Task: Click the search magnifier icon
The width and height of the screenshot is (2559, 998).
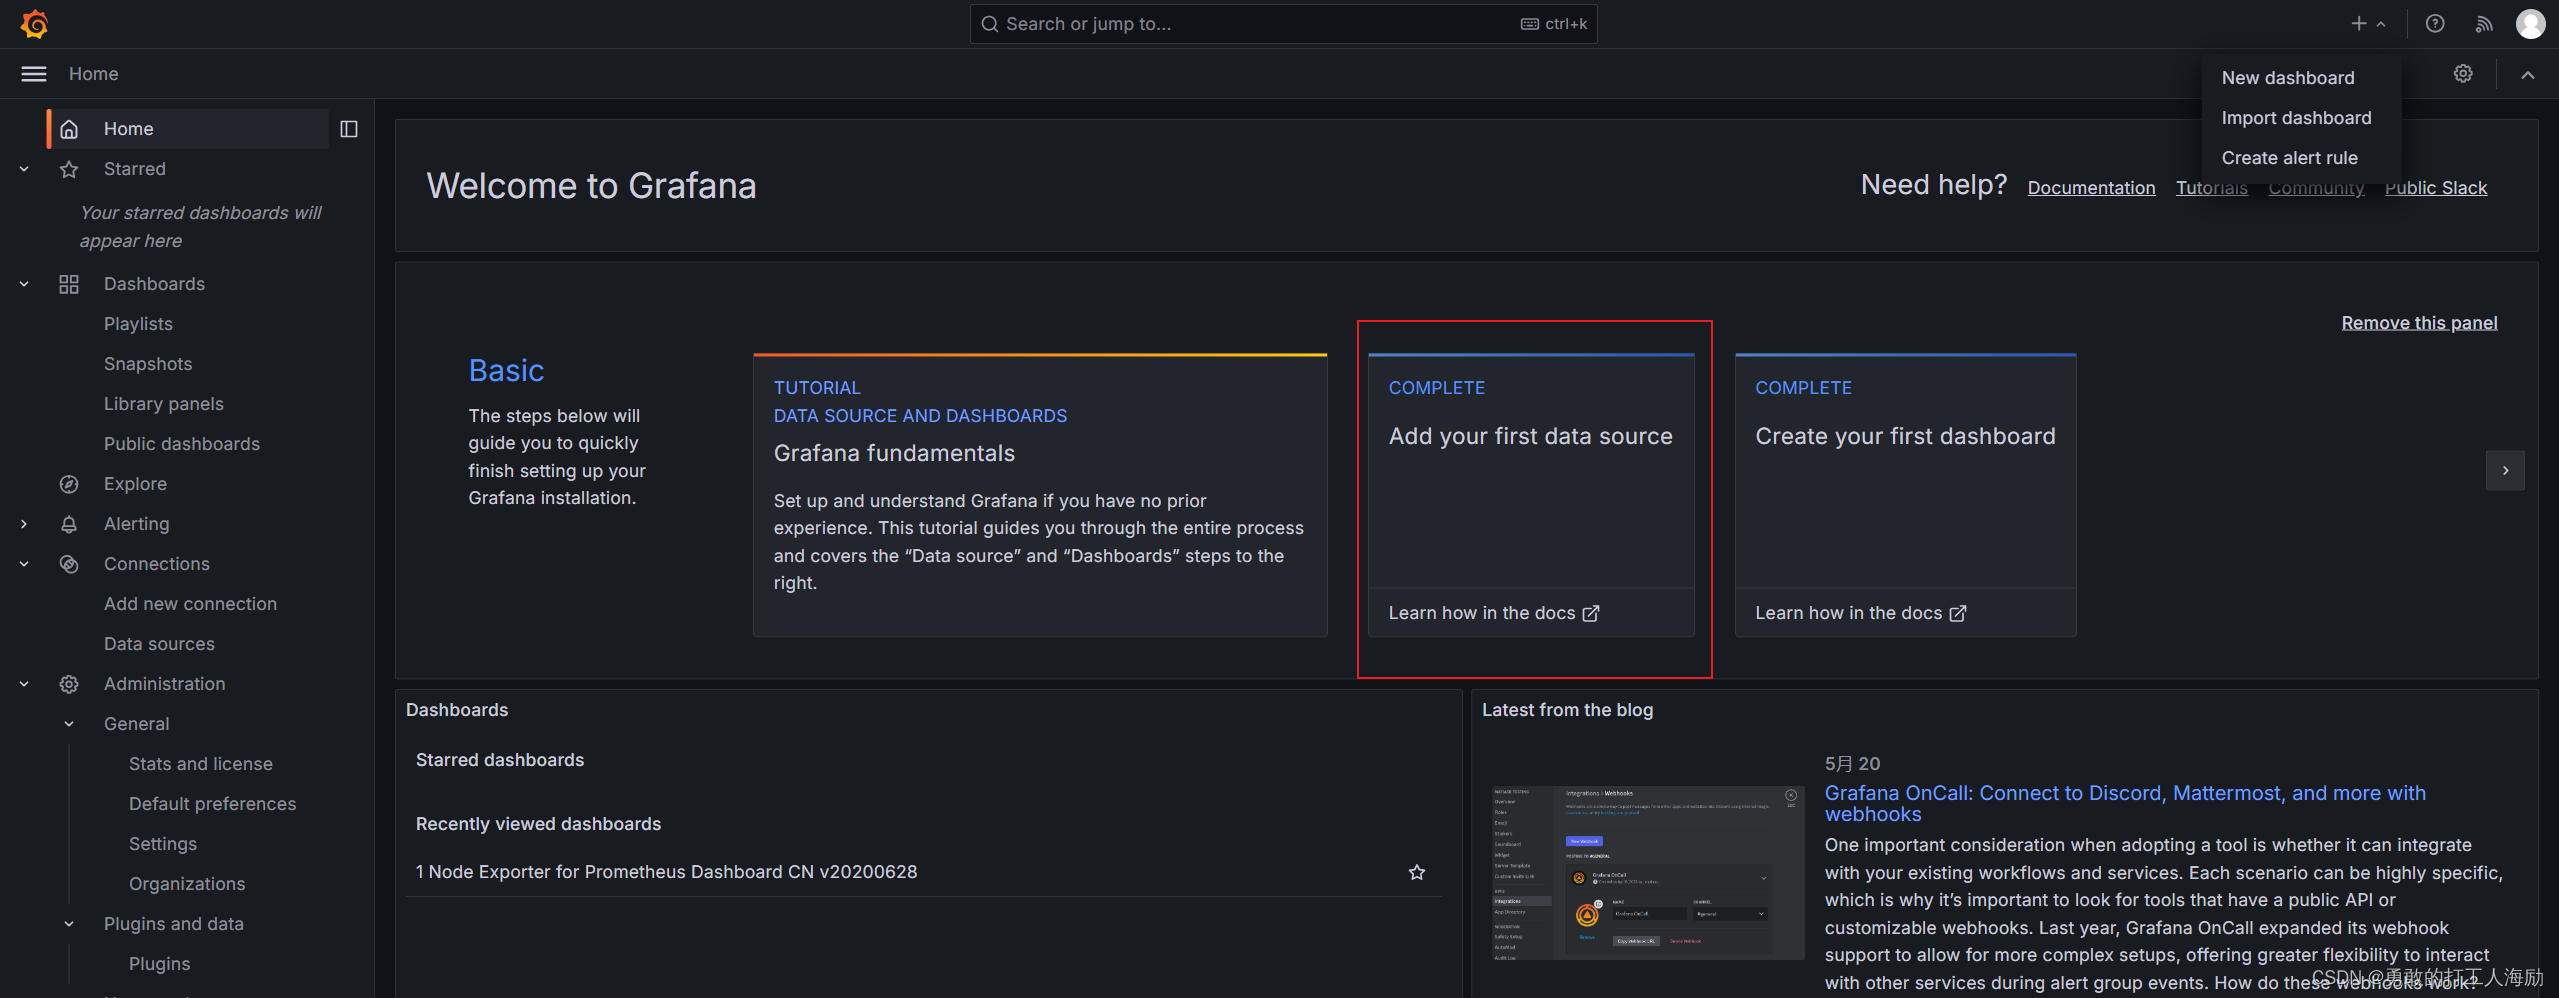Action: 990,24
